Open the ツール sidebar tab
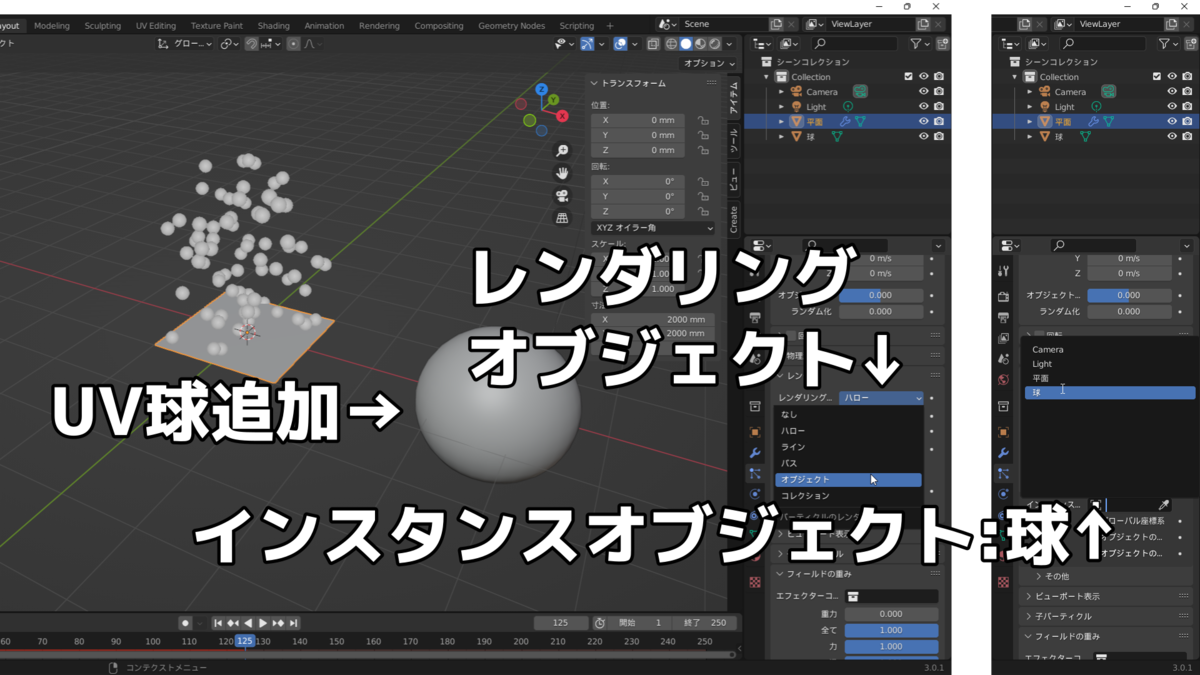This screenshot has height=675, width=1200. point(733,140)
